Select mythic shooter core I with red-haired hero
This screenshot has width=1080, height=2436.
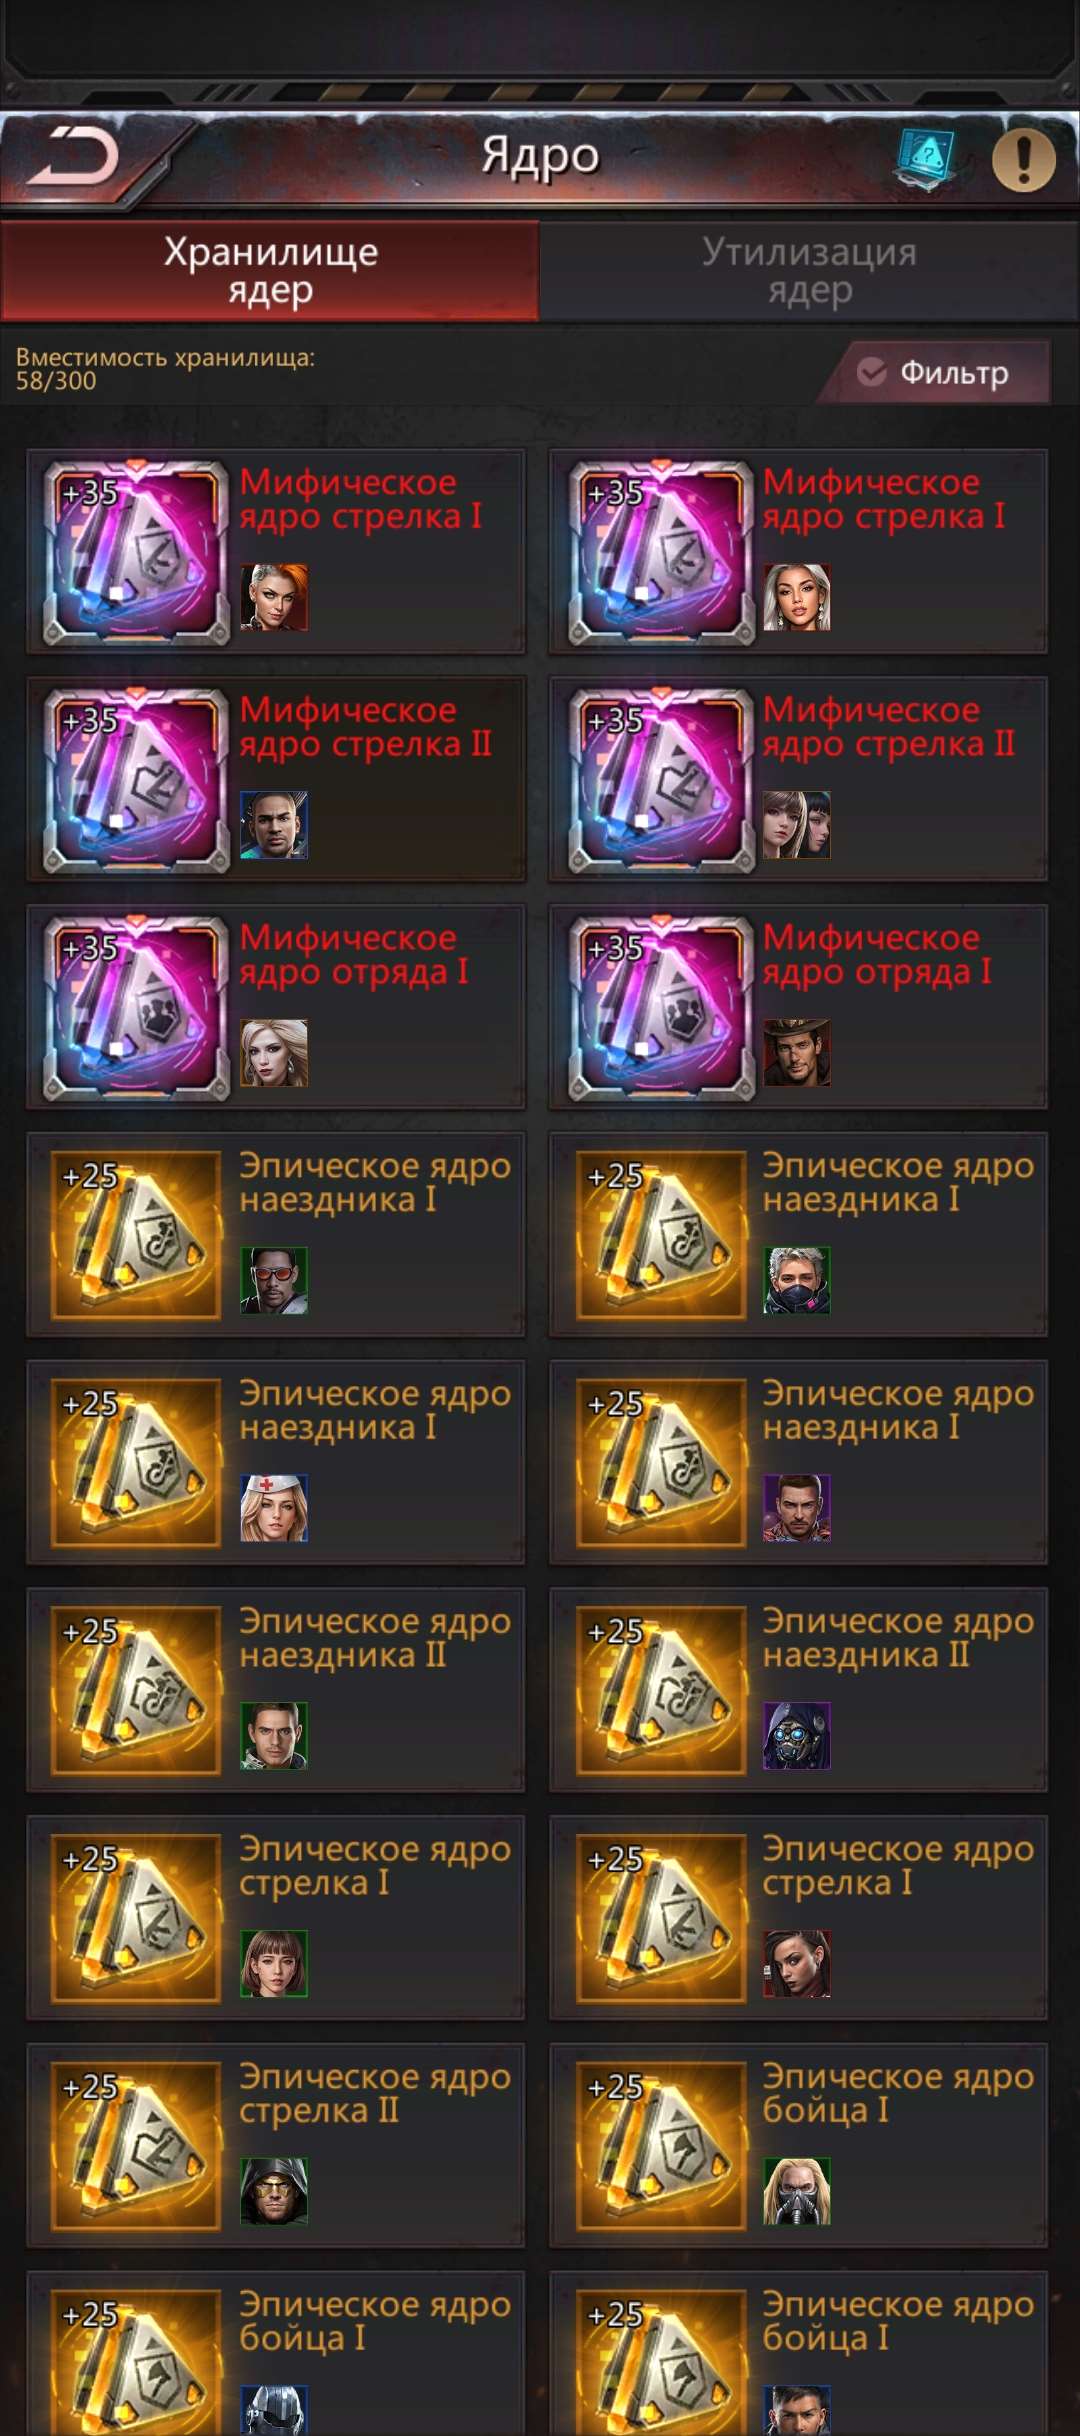click(276, 552)
